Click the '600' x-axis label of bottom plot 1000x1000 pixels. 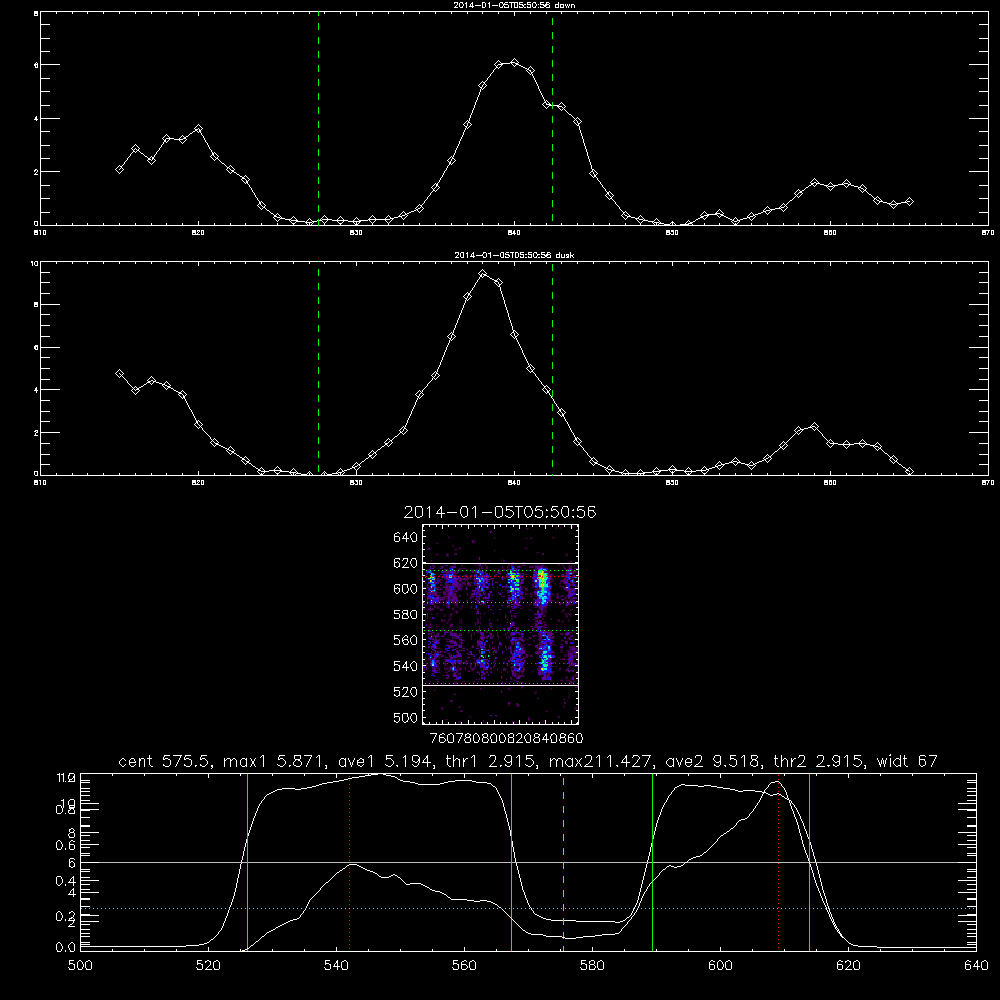[720, 966]
